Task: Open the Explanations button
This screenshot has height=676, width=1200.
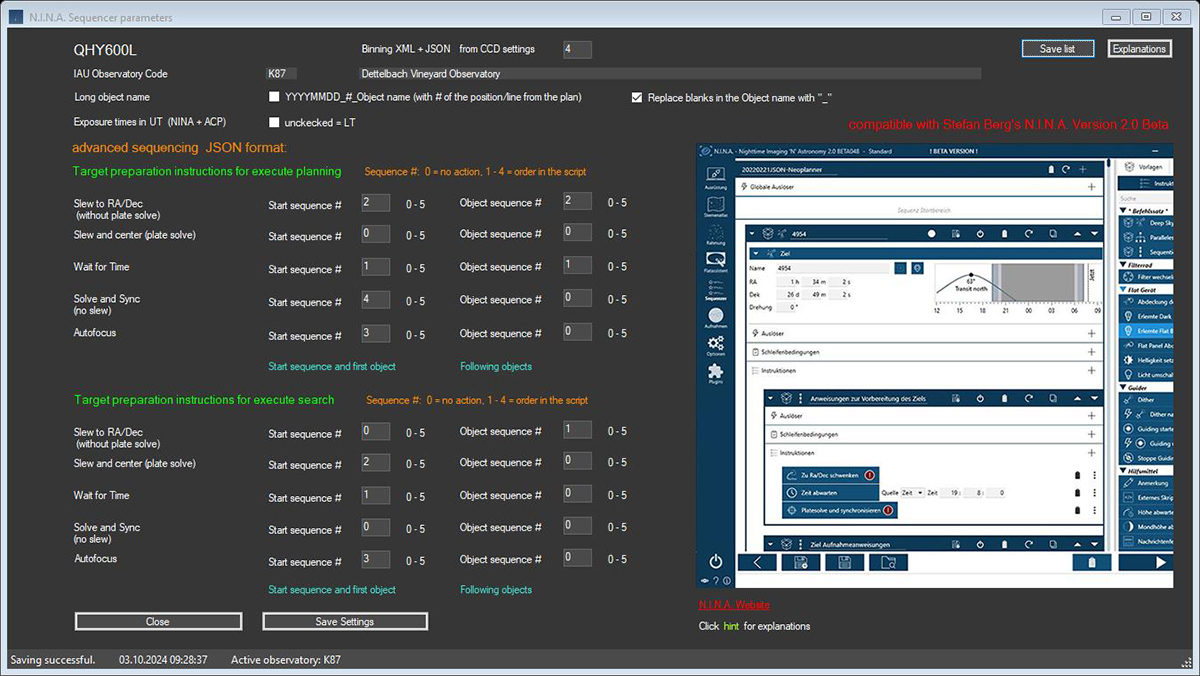Action: coord(1140,48)
